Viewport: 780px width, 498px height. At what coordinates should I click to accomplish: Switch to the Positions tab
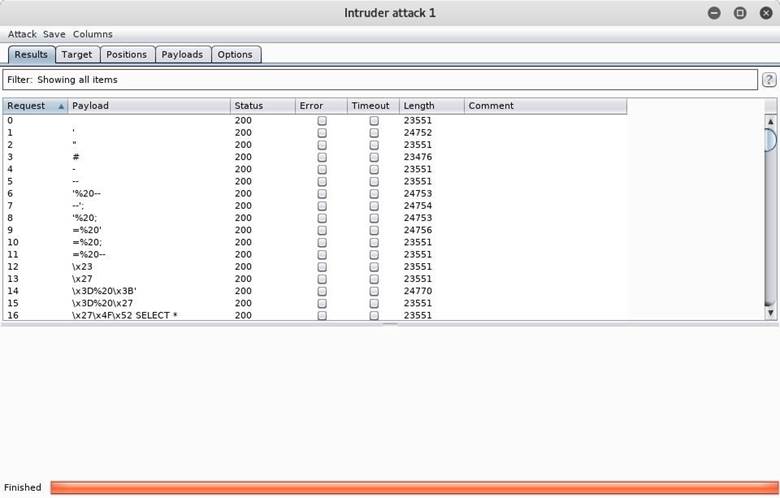(126, 55)
